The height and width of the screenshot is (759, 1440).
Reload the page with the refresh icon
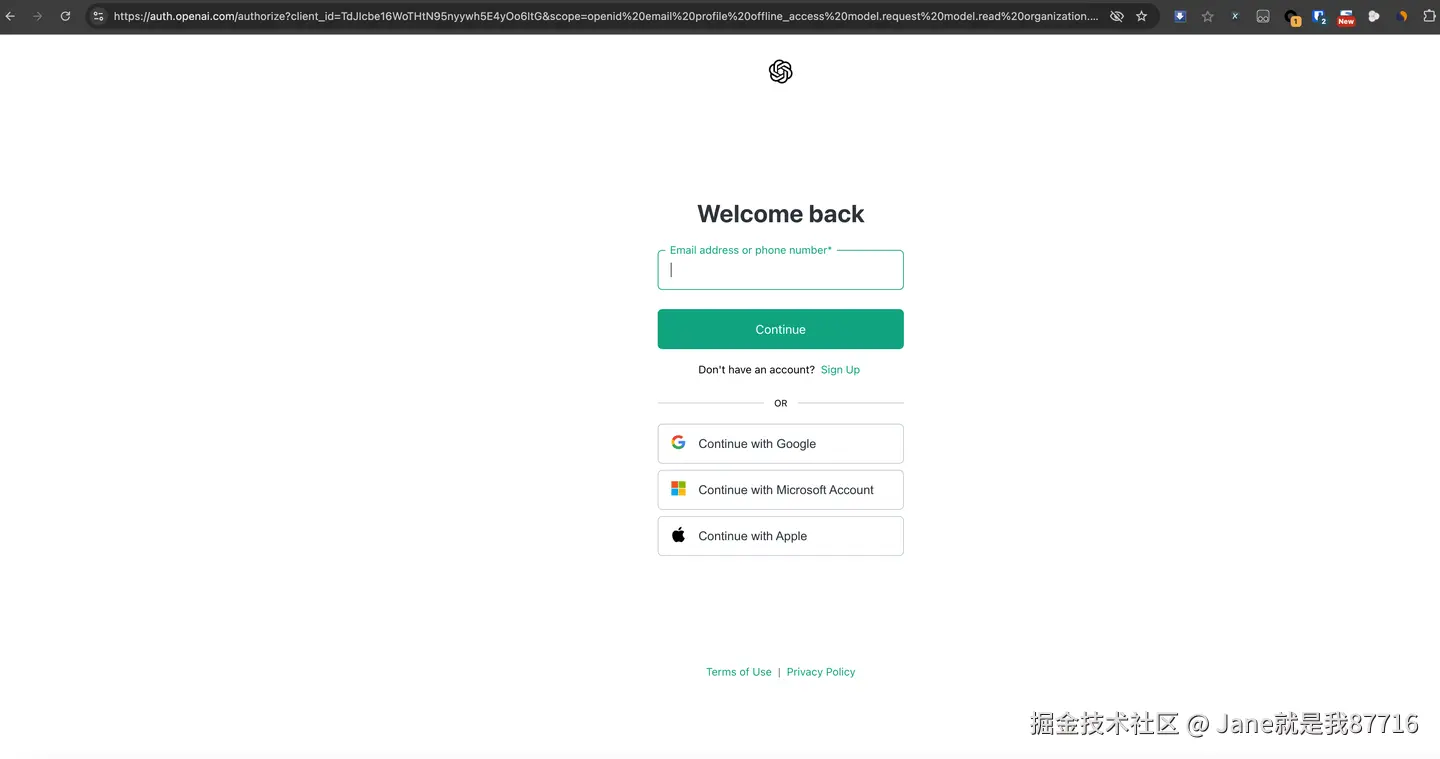[66, 16]
